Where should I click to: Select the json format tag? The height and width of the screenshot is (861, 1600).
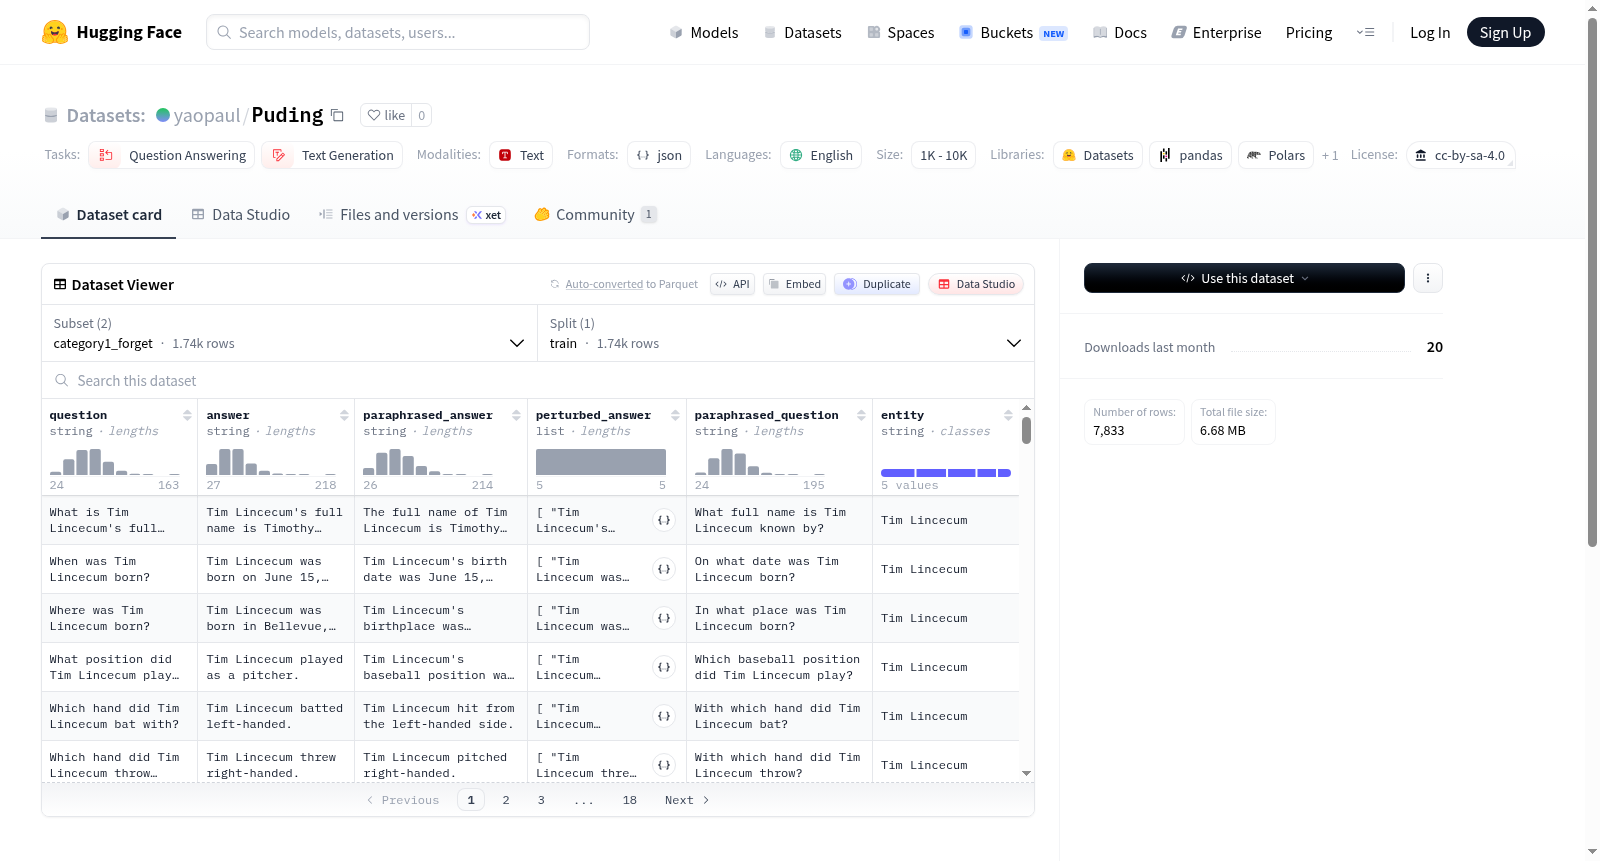tap(659, 155)
